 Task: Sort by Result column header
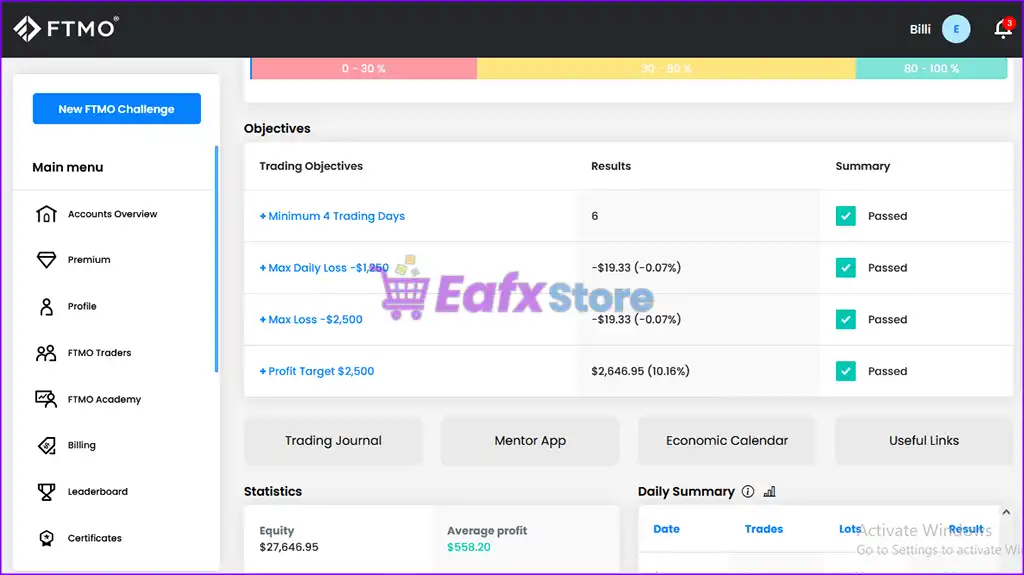pyautogui.click(x=966, y=529)
